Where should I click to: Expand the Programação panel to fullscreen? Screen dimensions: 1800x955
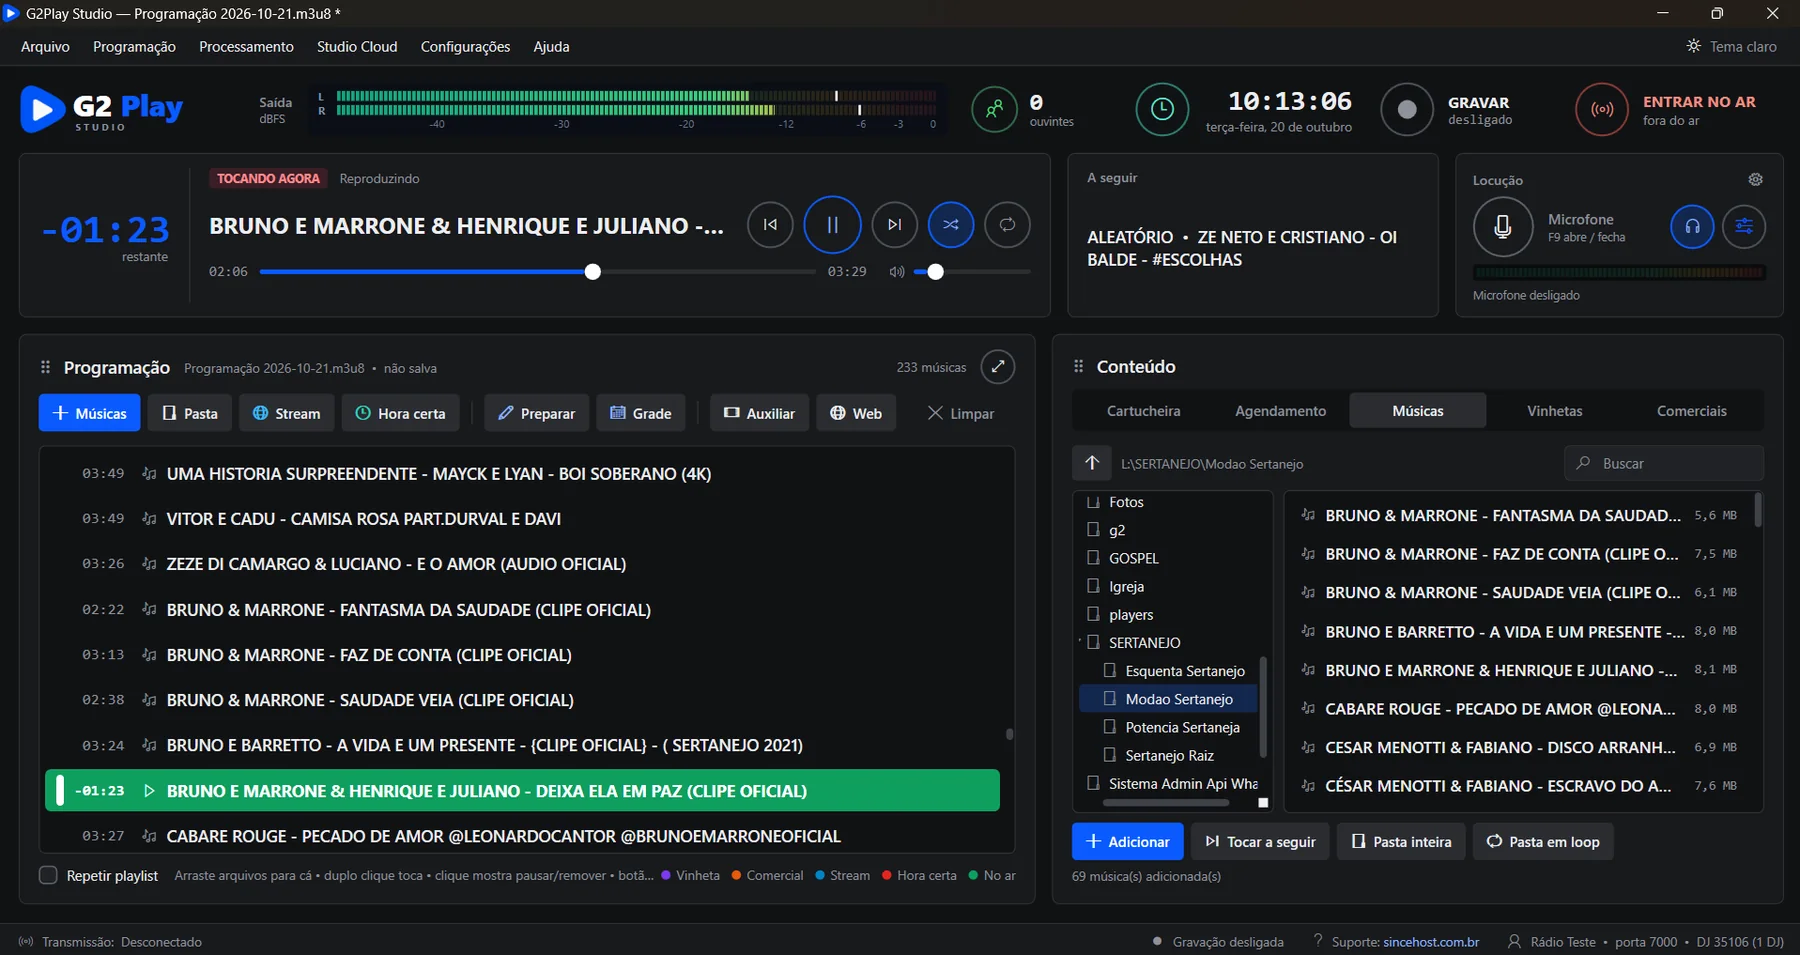tap(998, 367)
